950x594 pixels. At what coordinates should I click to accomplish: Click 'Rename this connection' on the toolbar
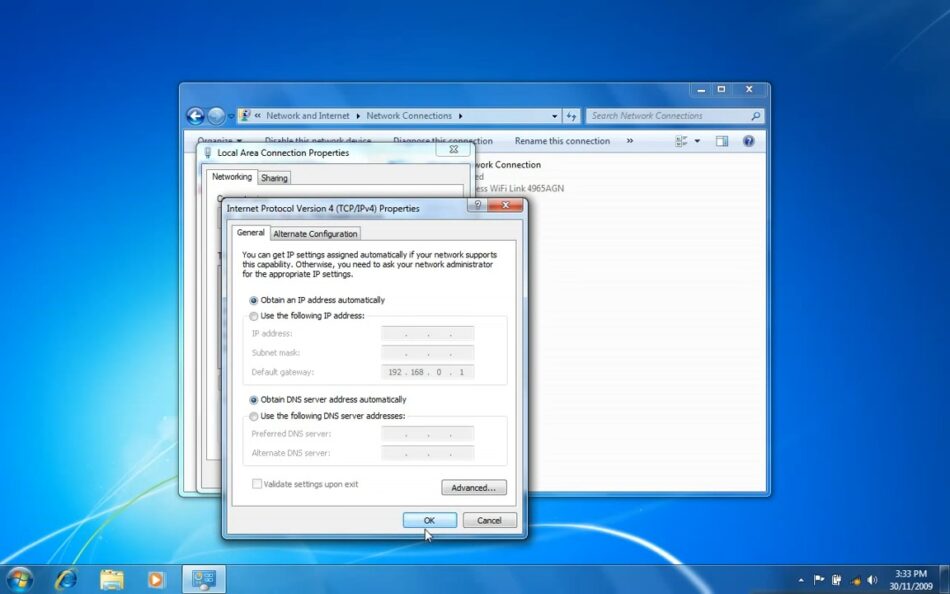coord(562,141)
